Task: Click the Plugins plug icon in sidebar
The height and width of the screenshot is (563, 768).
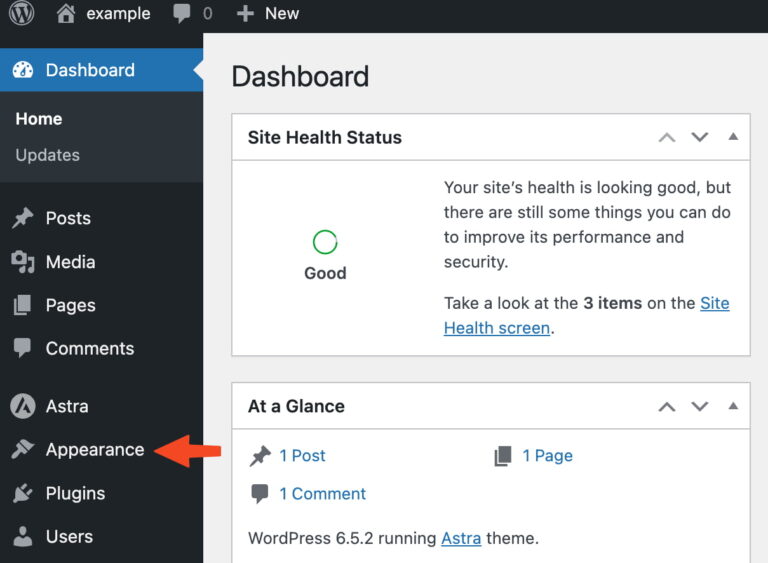Action: (22, 493)
